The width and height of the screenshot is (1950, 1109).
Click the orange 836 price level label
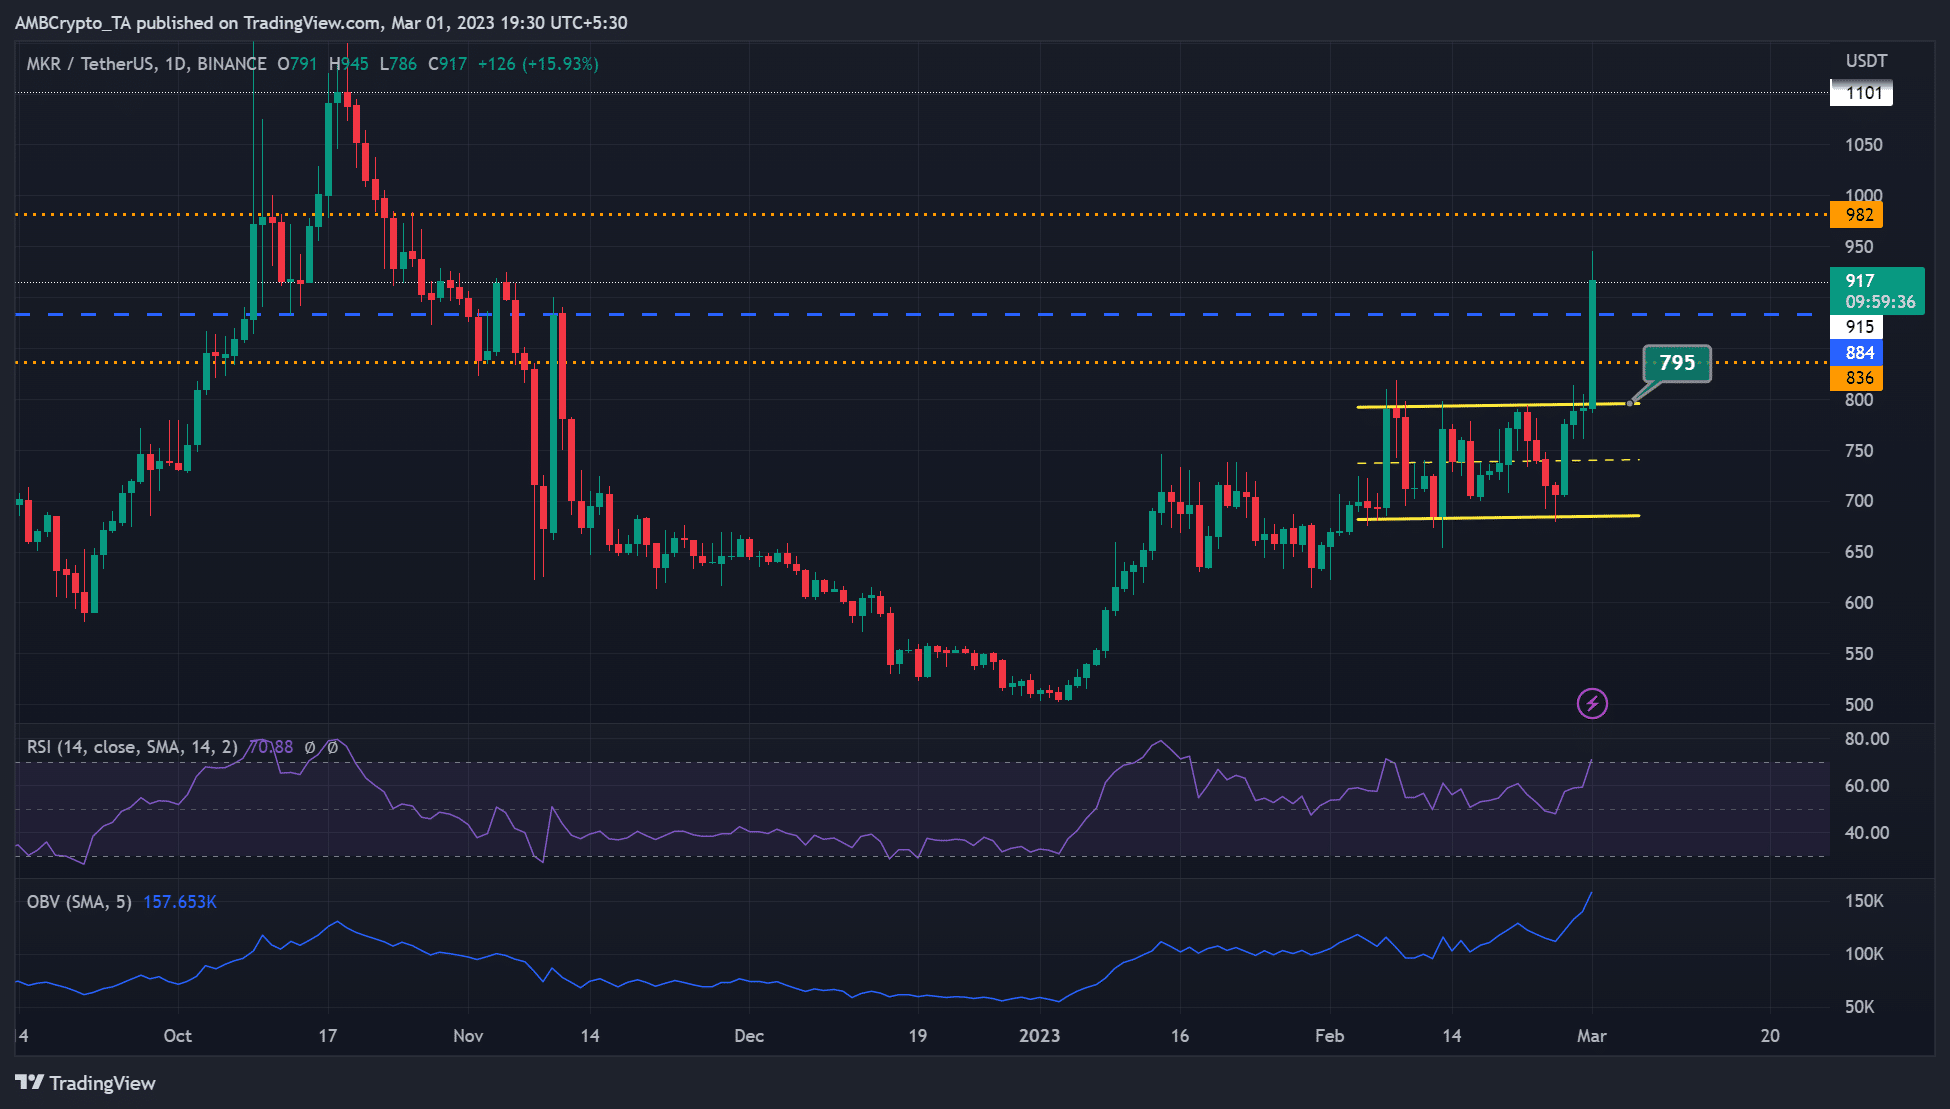1860,378
